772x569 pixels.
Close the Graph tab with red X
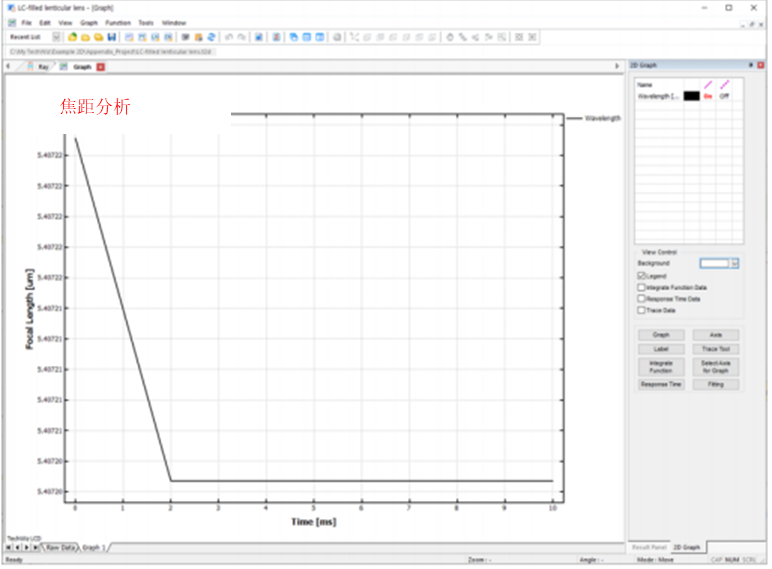[100, 67]
